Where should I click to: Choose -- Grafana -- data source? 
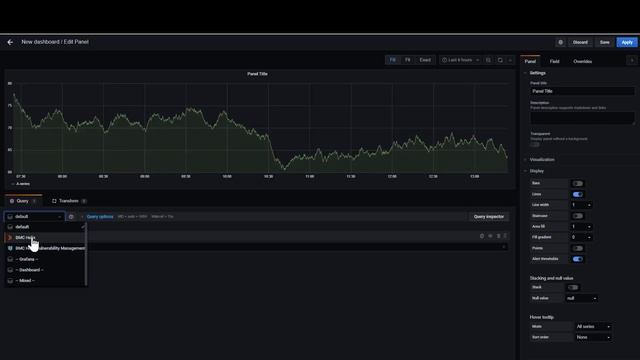[x=45, y=259]
